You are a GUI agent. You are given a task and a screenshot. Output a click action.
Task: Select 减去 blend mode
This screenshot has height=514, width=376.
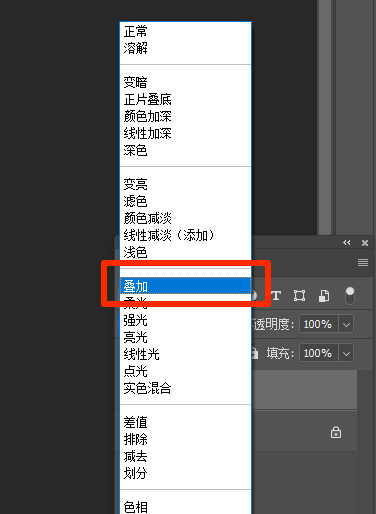185,456
